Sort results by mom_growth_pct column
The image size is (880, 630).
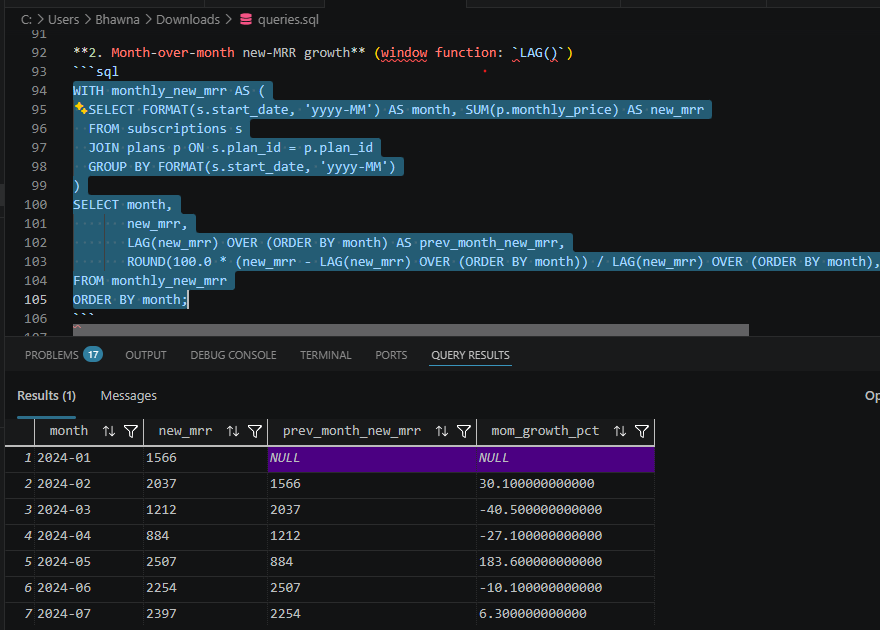pyautogui.click(x=620, y=431)
